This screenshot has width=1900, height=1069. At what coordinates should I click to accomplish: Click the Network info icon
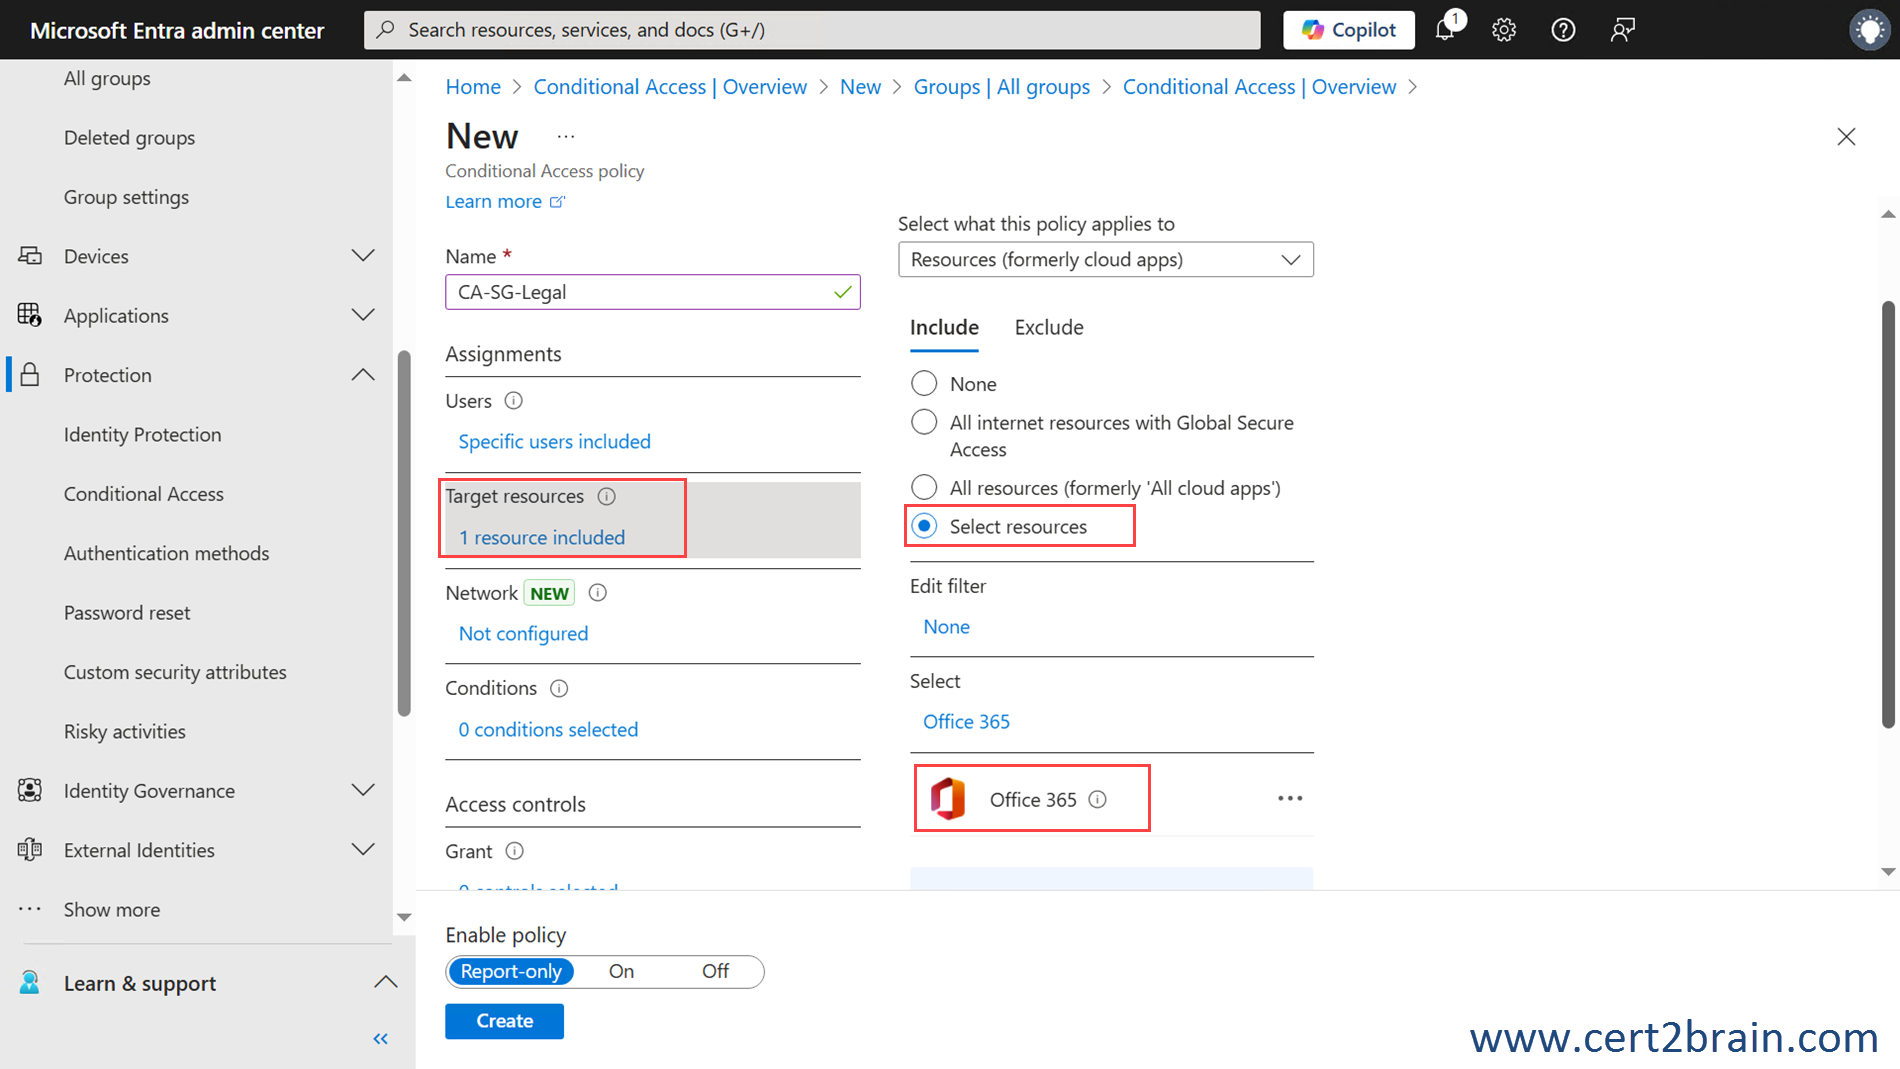[x=597, y=593]
